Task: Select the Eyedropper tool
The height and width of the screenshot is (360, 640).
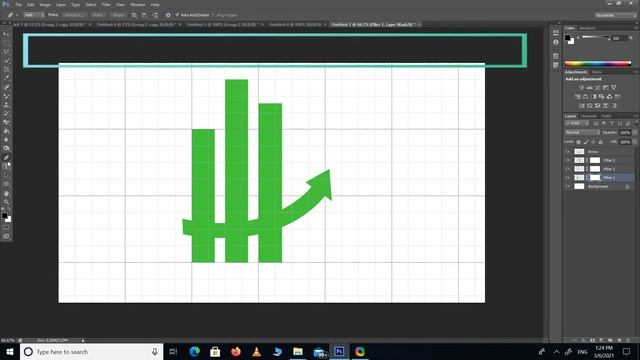Action: click(x=6, y=78)
